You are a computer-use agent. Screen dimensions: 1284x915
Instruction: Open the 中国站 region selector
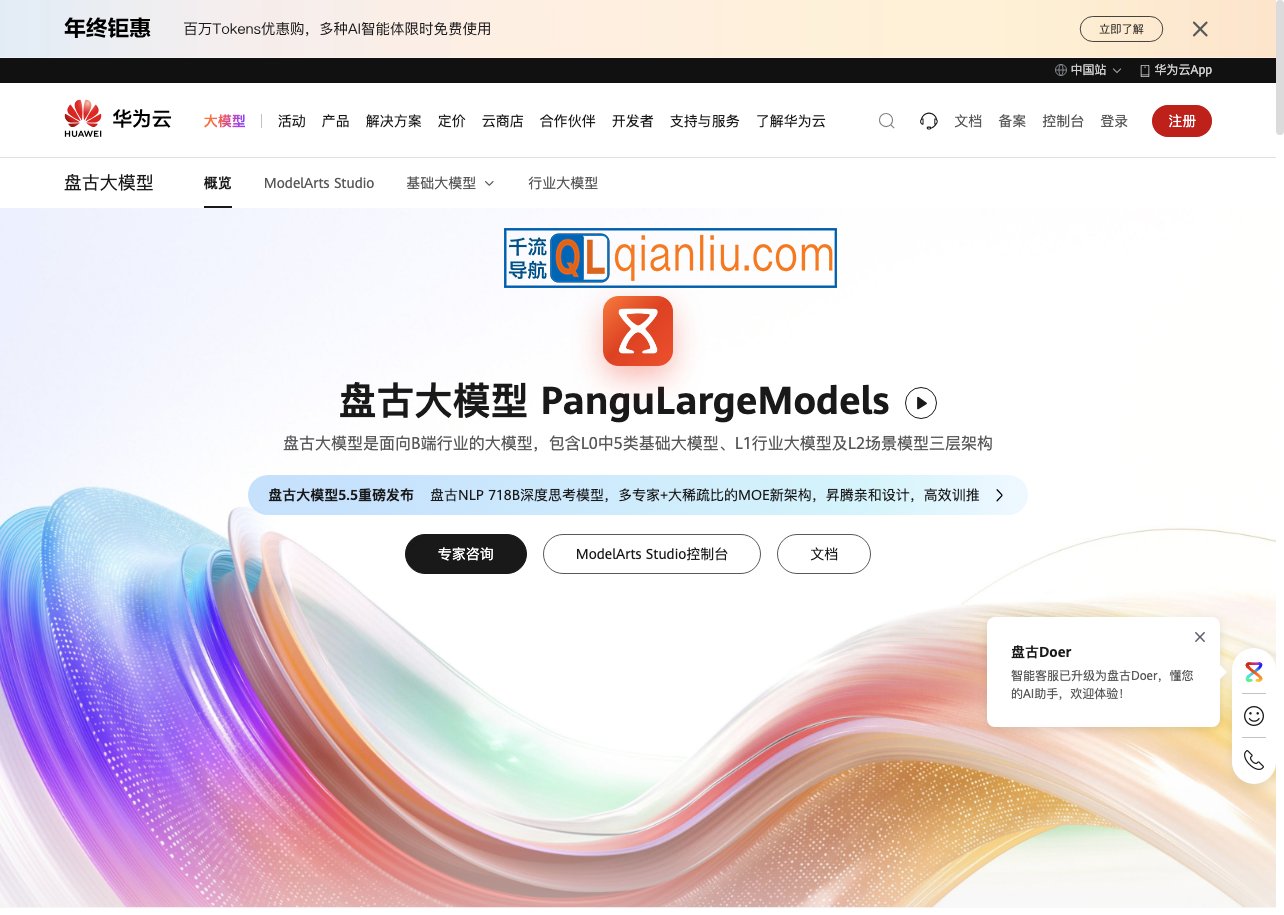point(1086,70)
